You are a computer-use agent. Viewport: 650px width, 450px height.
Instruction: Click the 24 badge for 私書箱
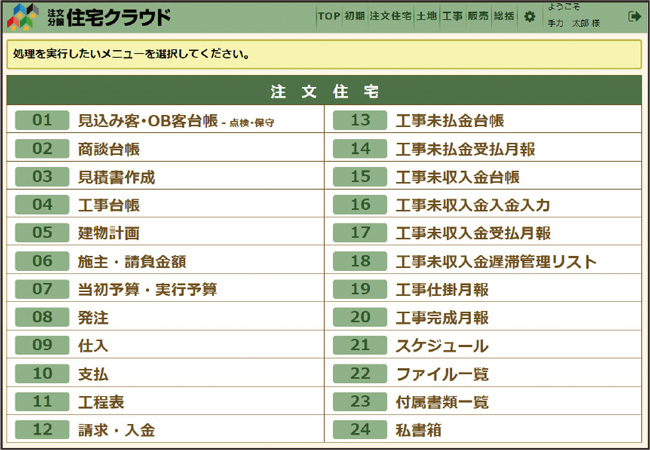point(360,430)
